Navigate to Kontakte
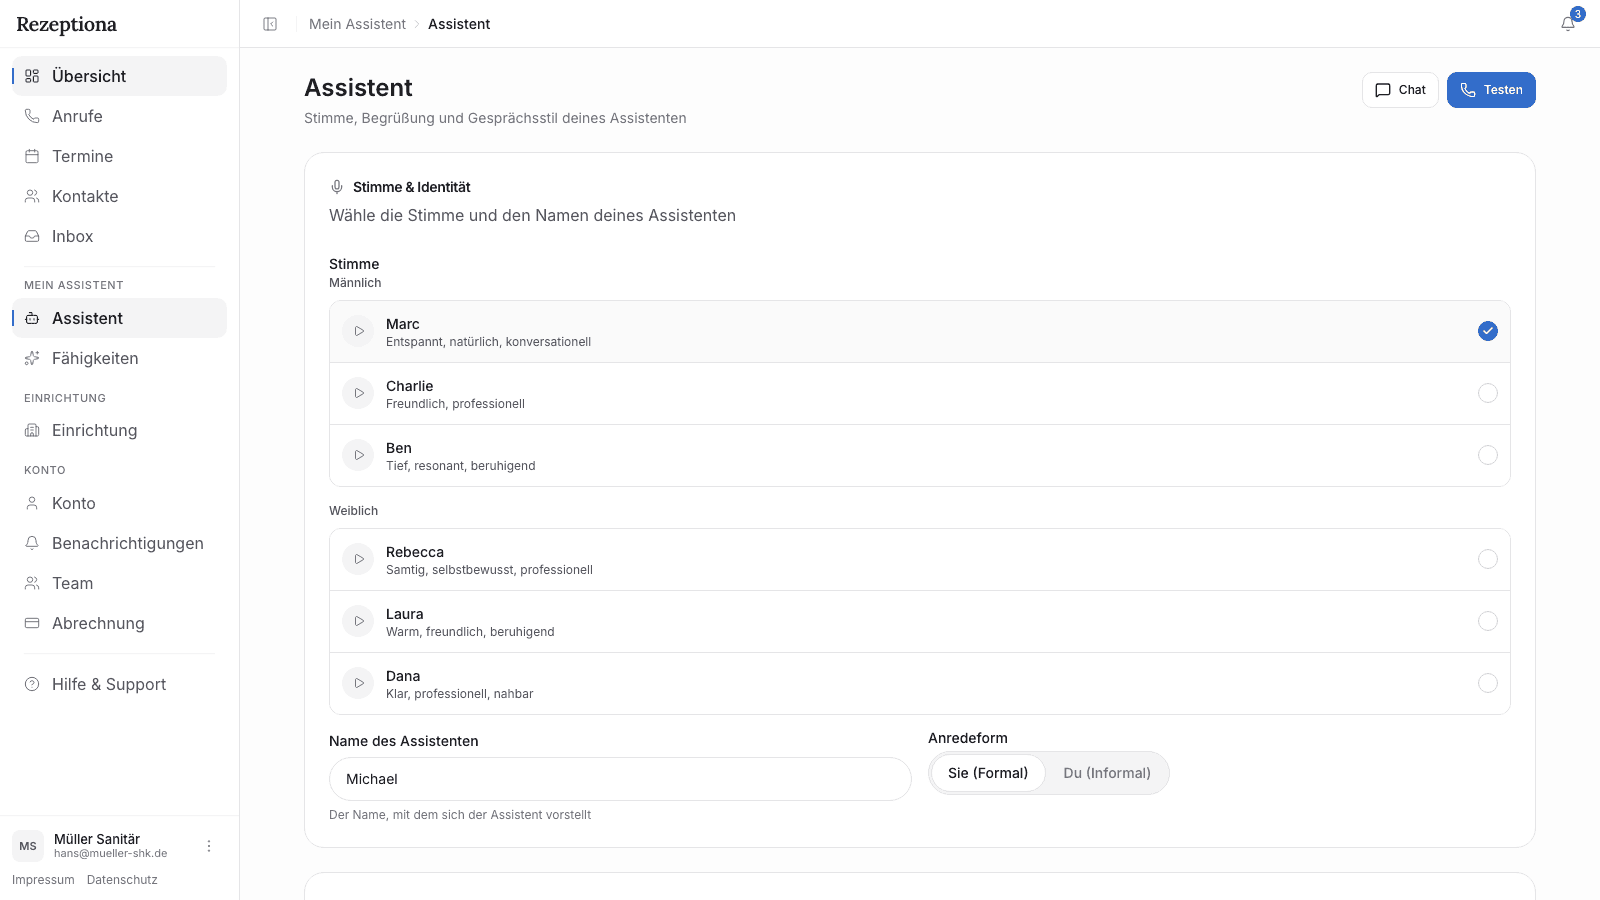1600x900 pixels. [x=119, y=196]
